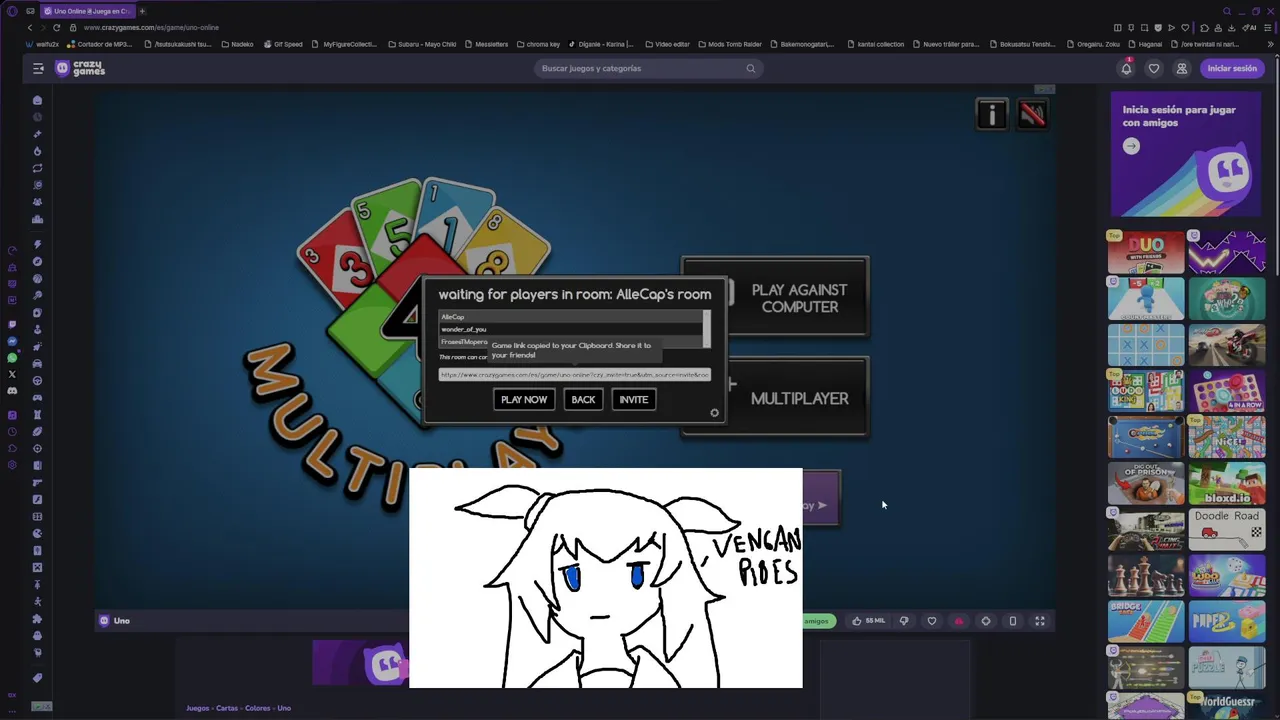Open the favorites heart in header
The image size is (1280, 720).
(1154, 68)
